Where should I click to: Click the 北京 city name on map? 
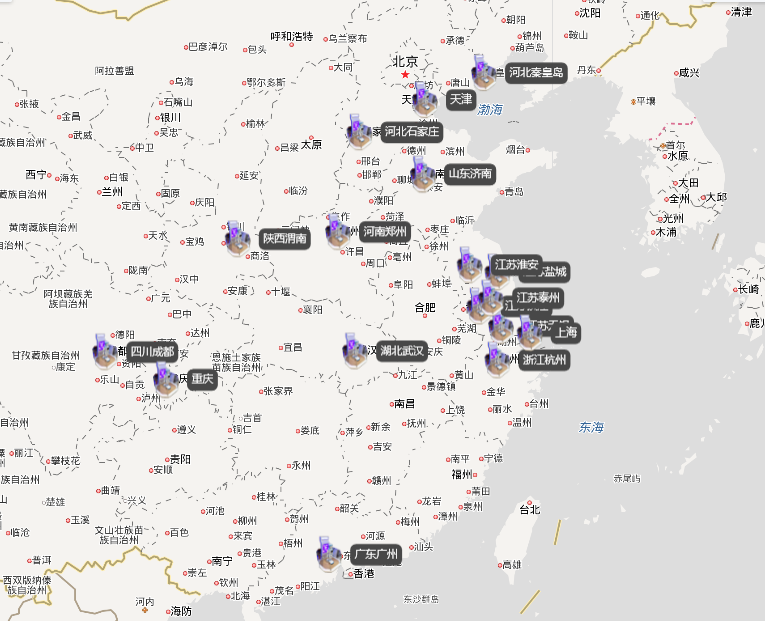[405, 61]
